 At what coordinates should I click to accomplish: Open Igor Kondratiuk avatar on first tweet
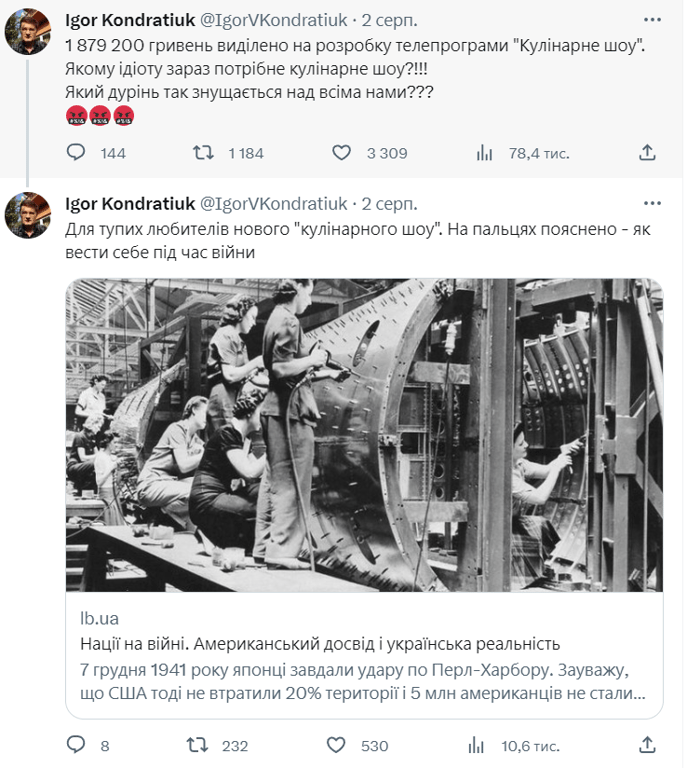tap(27, 31)
